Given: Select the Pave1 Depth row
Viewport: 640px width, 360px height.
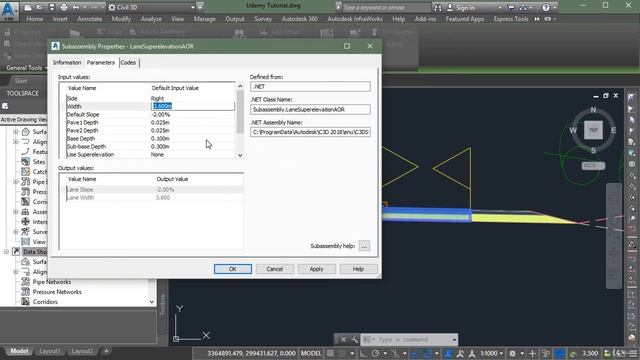Looking at the screenshot, I should pyautogui.click(x=150, y=122).
